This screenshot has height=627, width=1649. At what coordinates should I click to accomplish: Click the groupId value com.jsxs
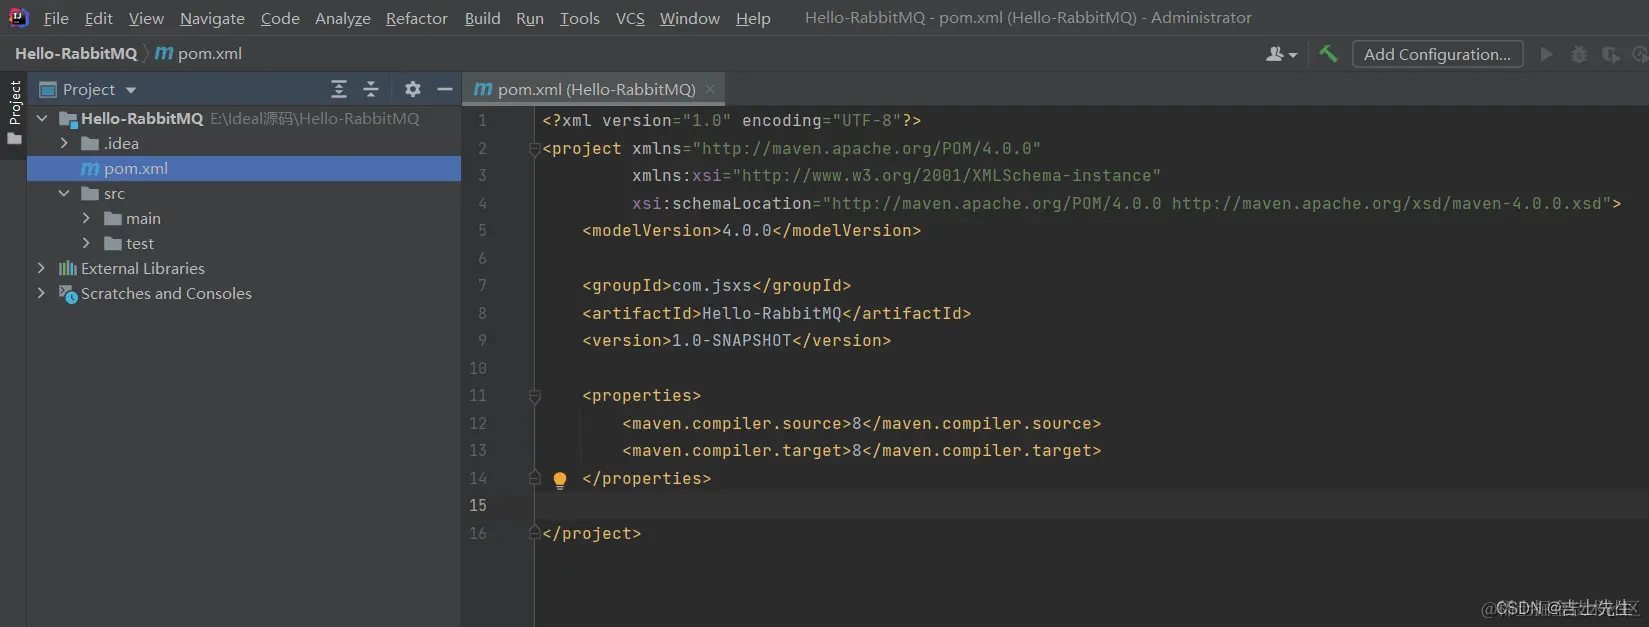[x=711, y=286]
